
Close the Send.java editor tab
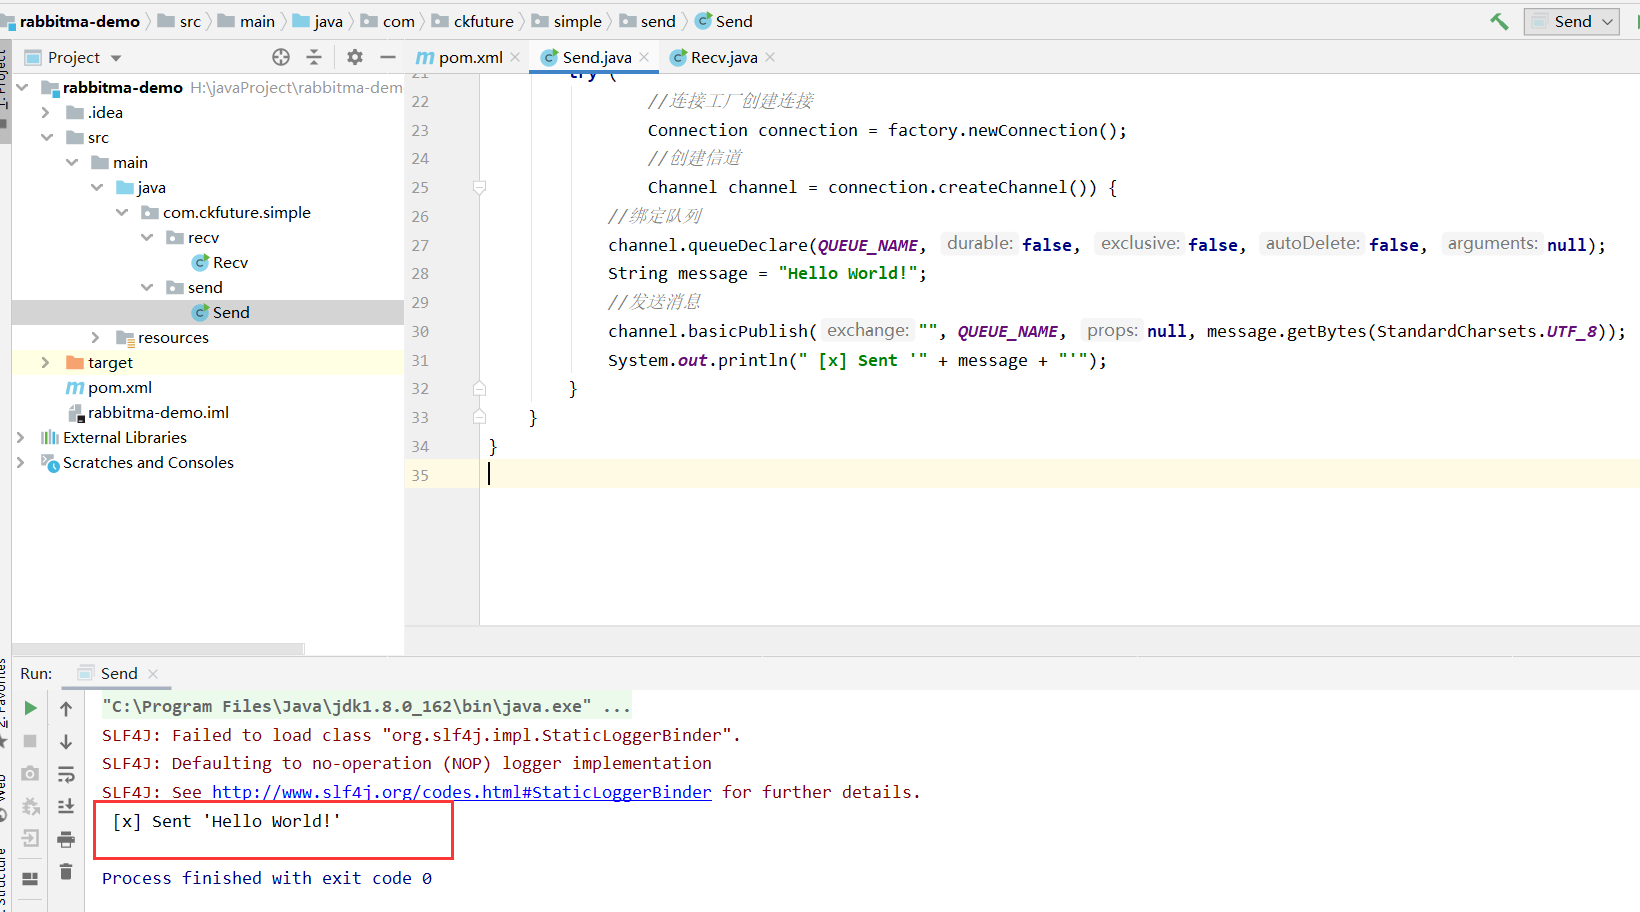coord(644,57)
